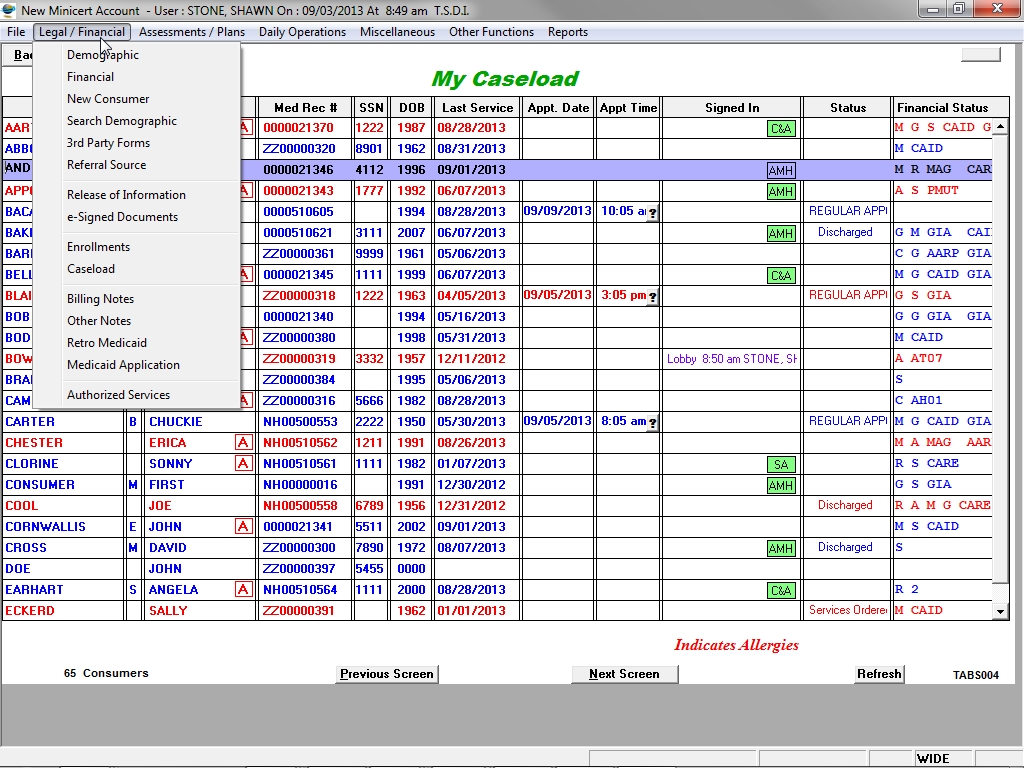Viewport: 1024px width, 768px height.
Task: Select Caseload menu entry
Action: tap(91, 269)
